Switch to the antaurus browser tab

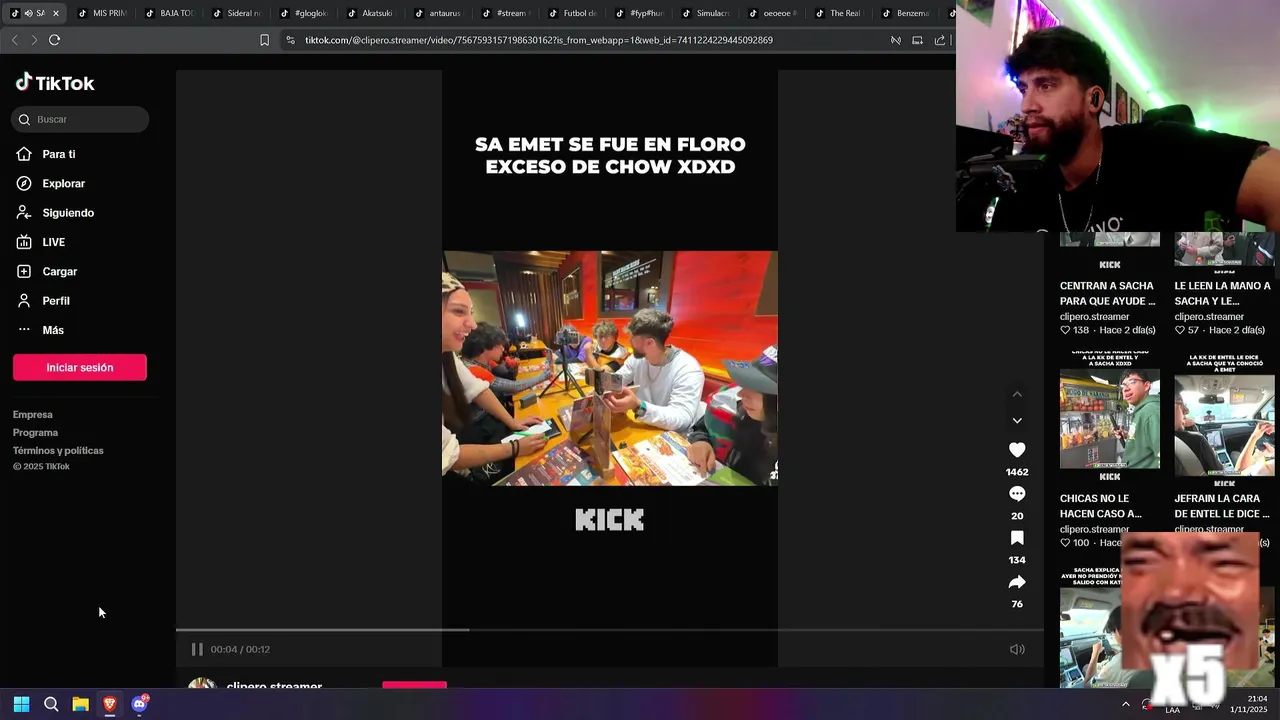439,13
